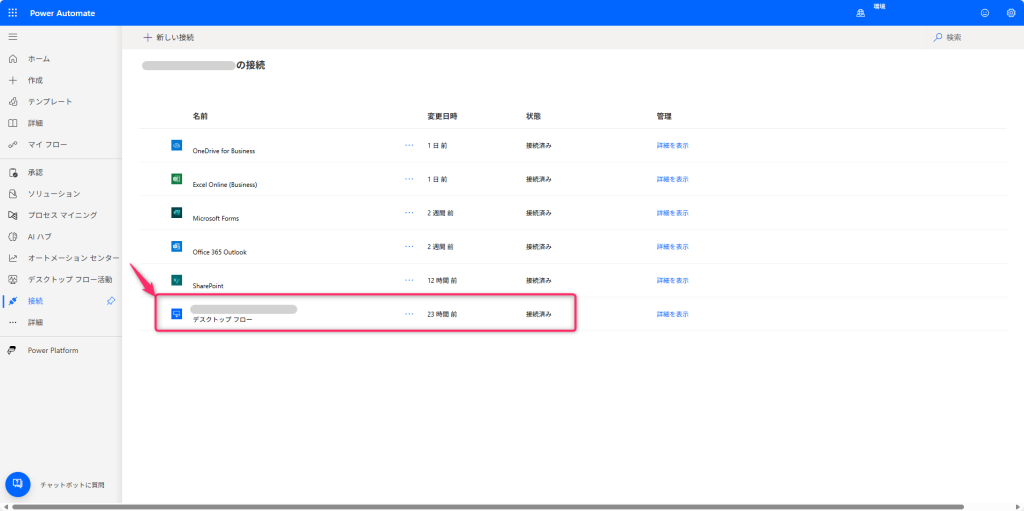
Task: Click 状態 column header
Action: pyautogui.click(x=534, y=116)
